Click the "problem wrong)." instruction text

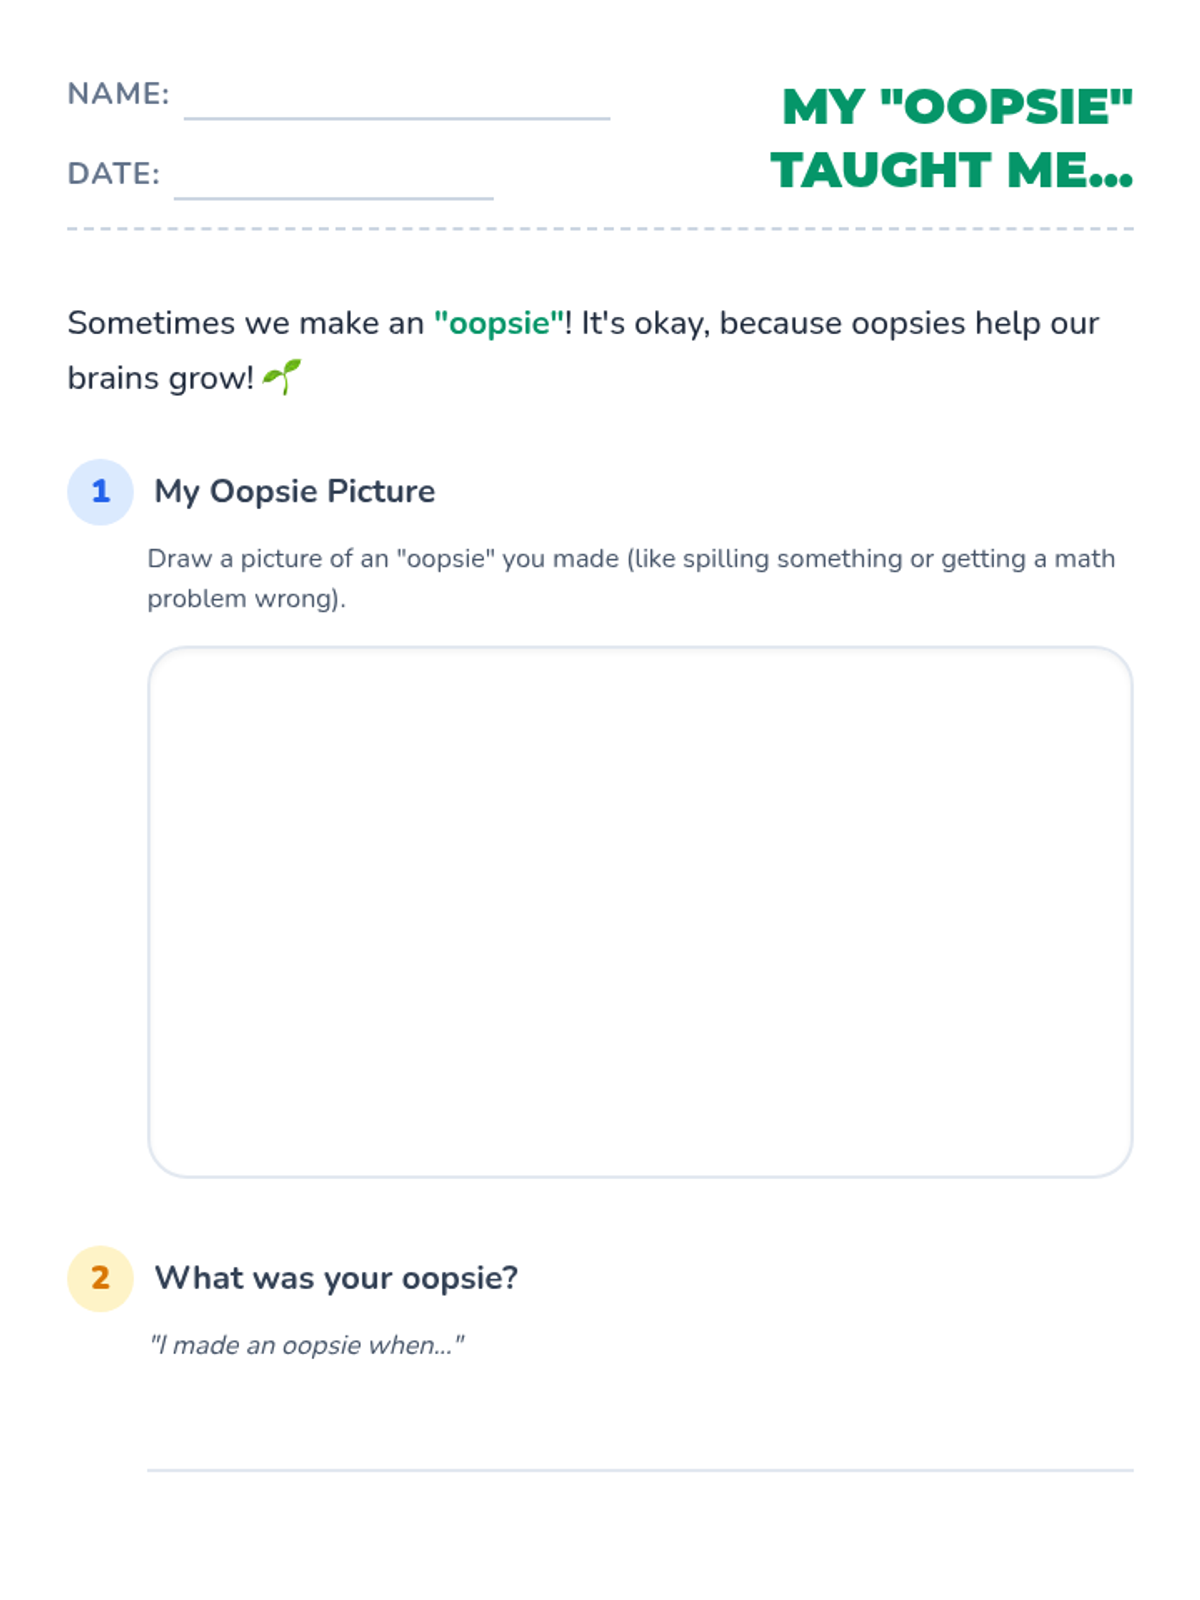(246, 598)
